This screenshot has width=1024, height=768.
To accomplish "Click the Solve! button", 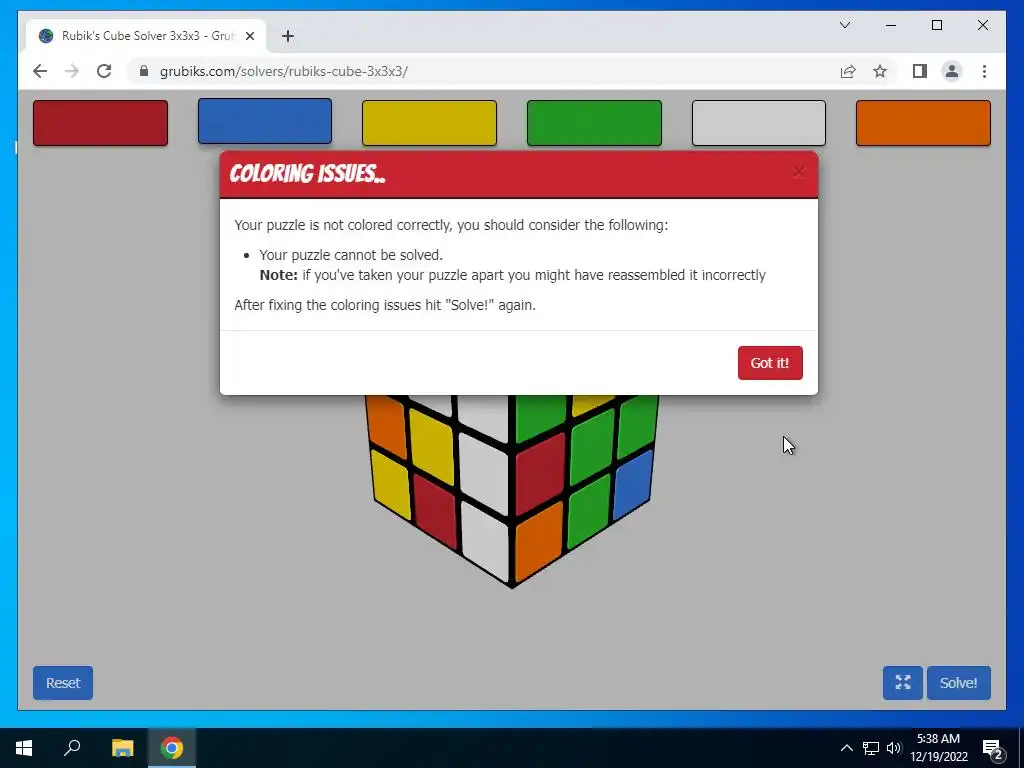I will coord(958,682).
